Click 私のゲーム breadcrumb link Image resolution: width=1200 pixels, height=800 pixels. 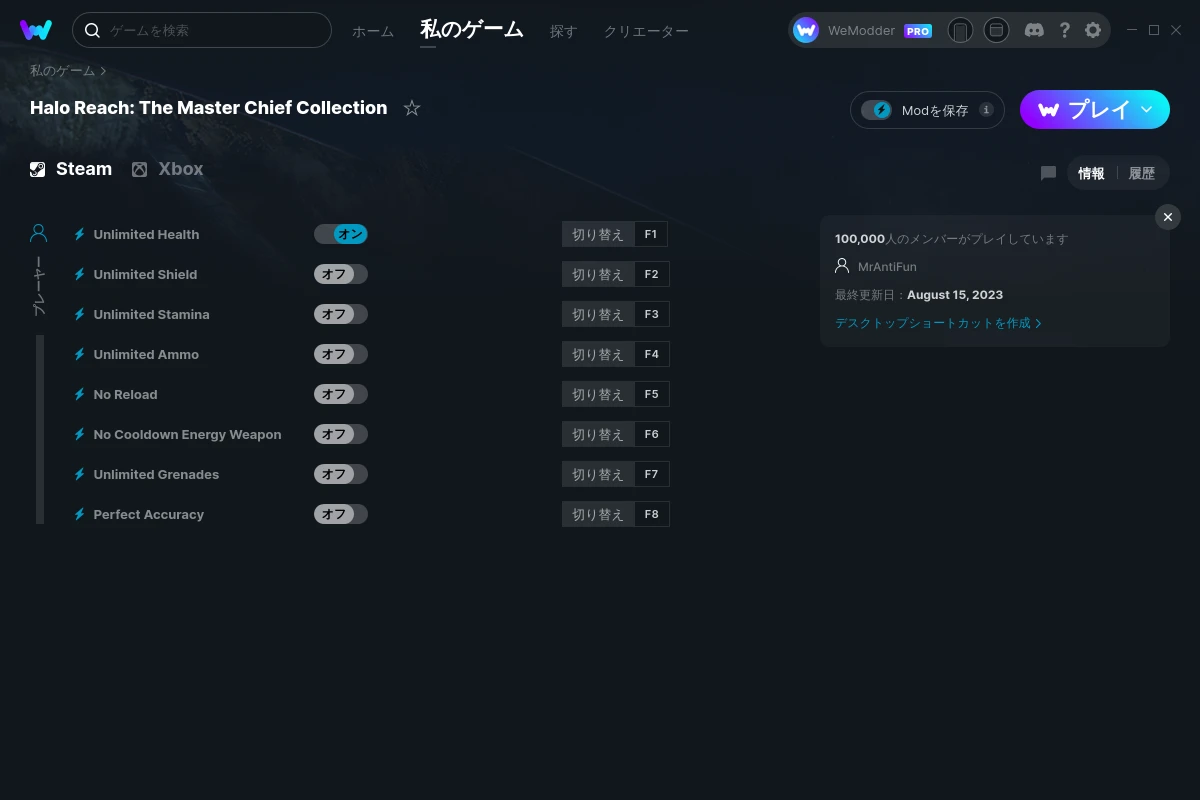62,71
